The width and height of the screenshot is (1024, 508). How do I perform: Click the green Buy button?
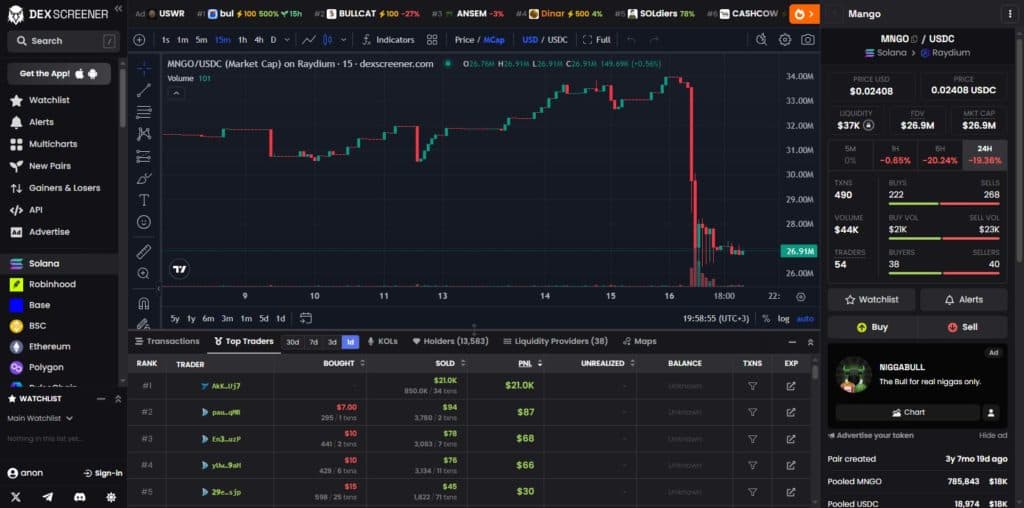click(x=872, y=327)
